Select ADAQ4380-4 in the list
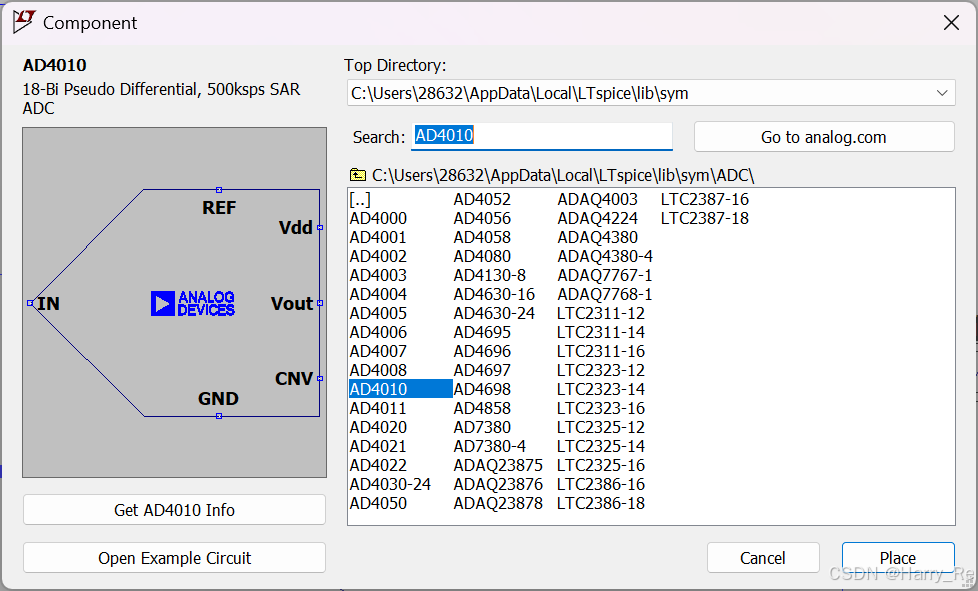This screenshot has height=591, width=978. (605, 256)
